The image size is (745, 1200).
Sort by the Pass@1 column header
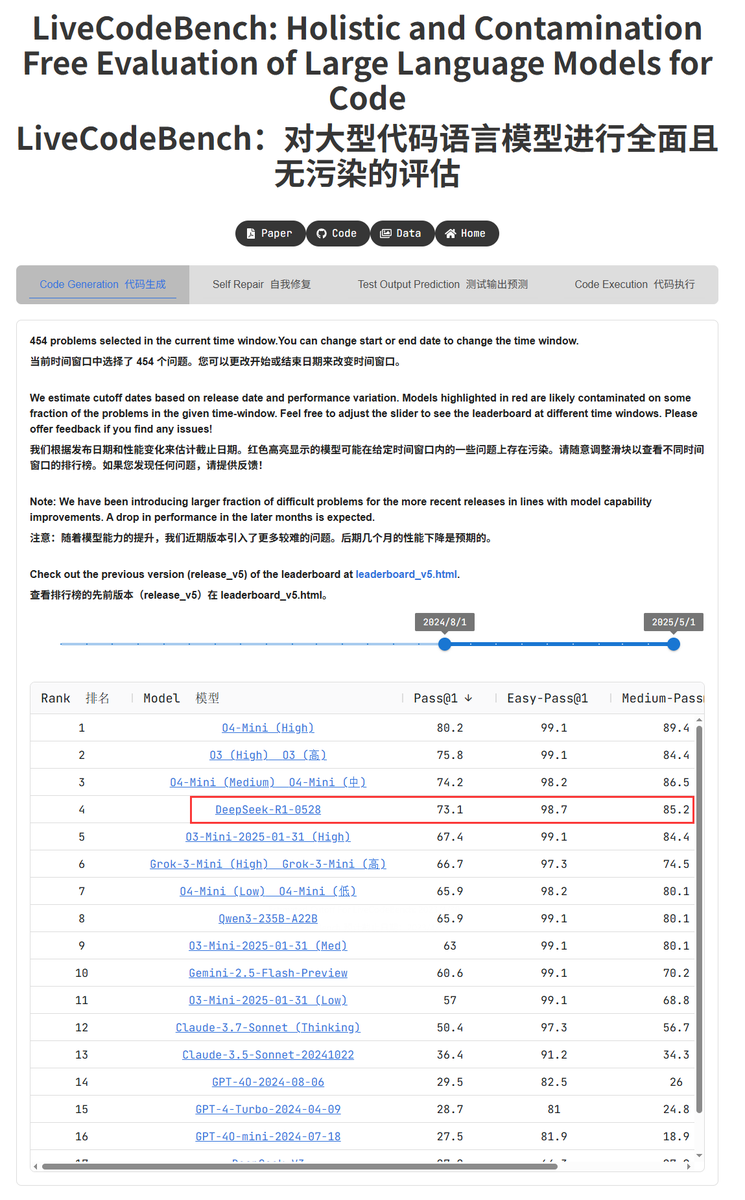point(444,698)
